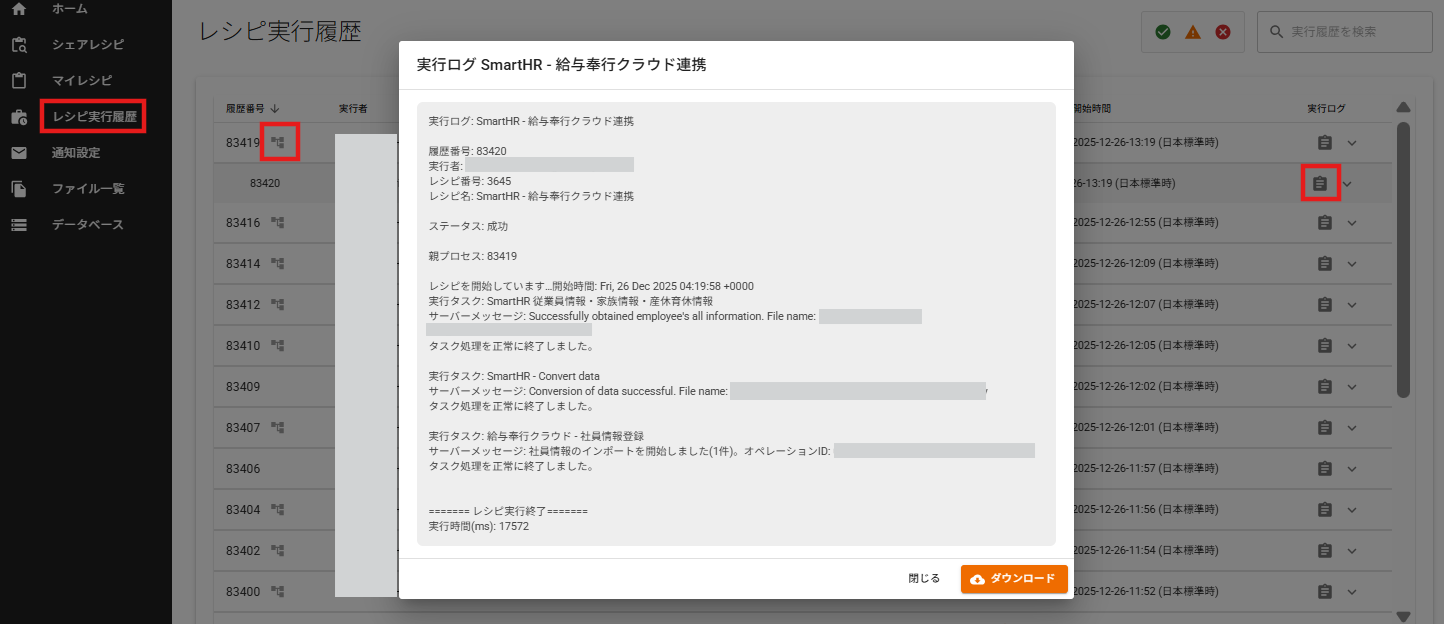
Task: Open the execution log icon for the 11:52 row
Action: point(1324,591)
